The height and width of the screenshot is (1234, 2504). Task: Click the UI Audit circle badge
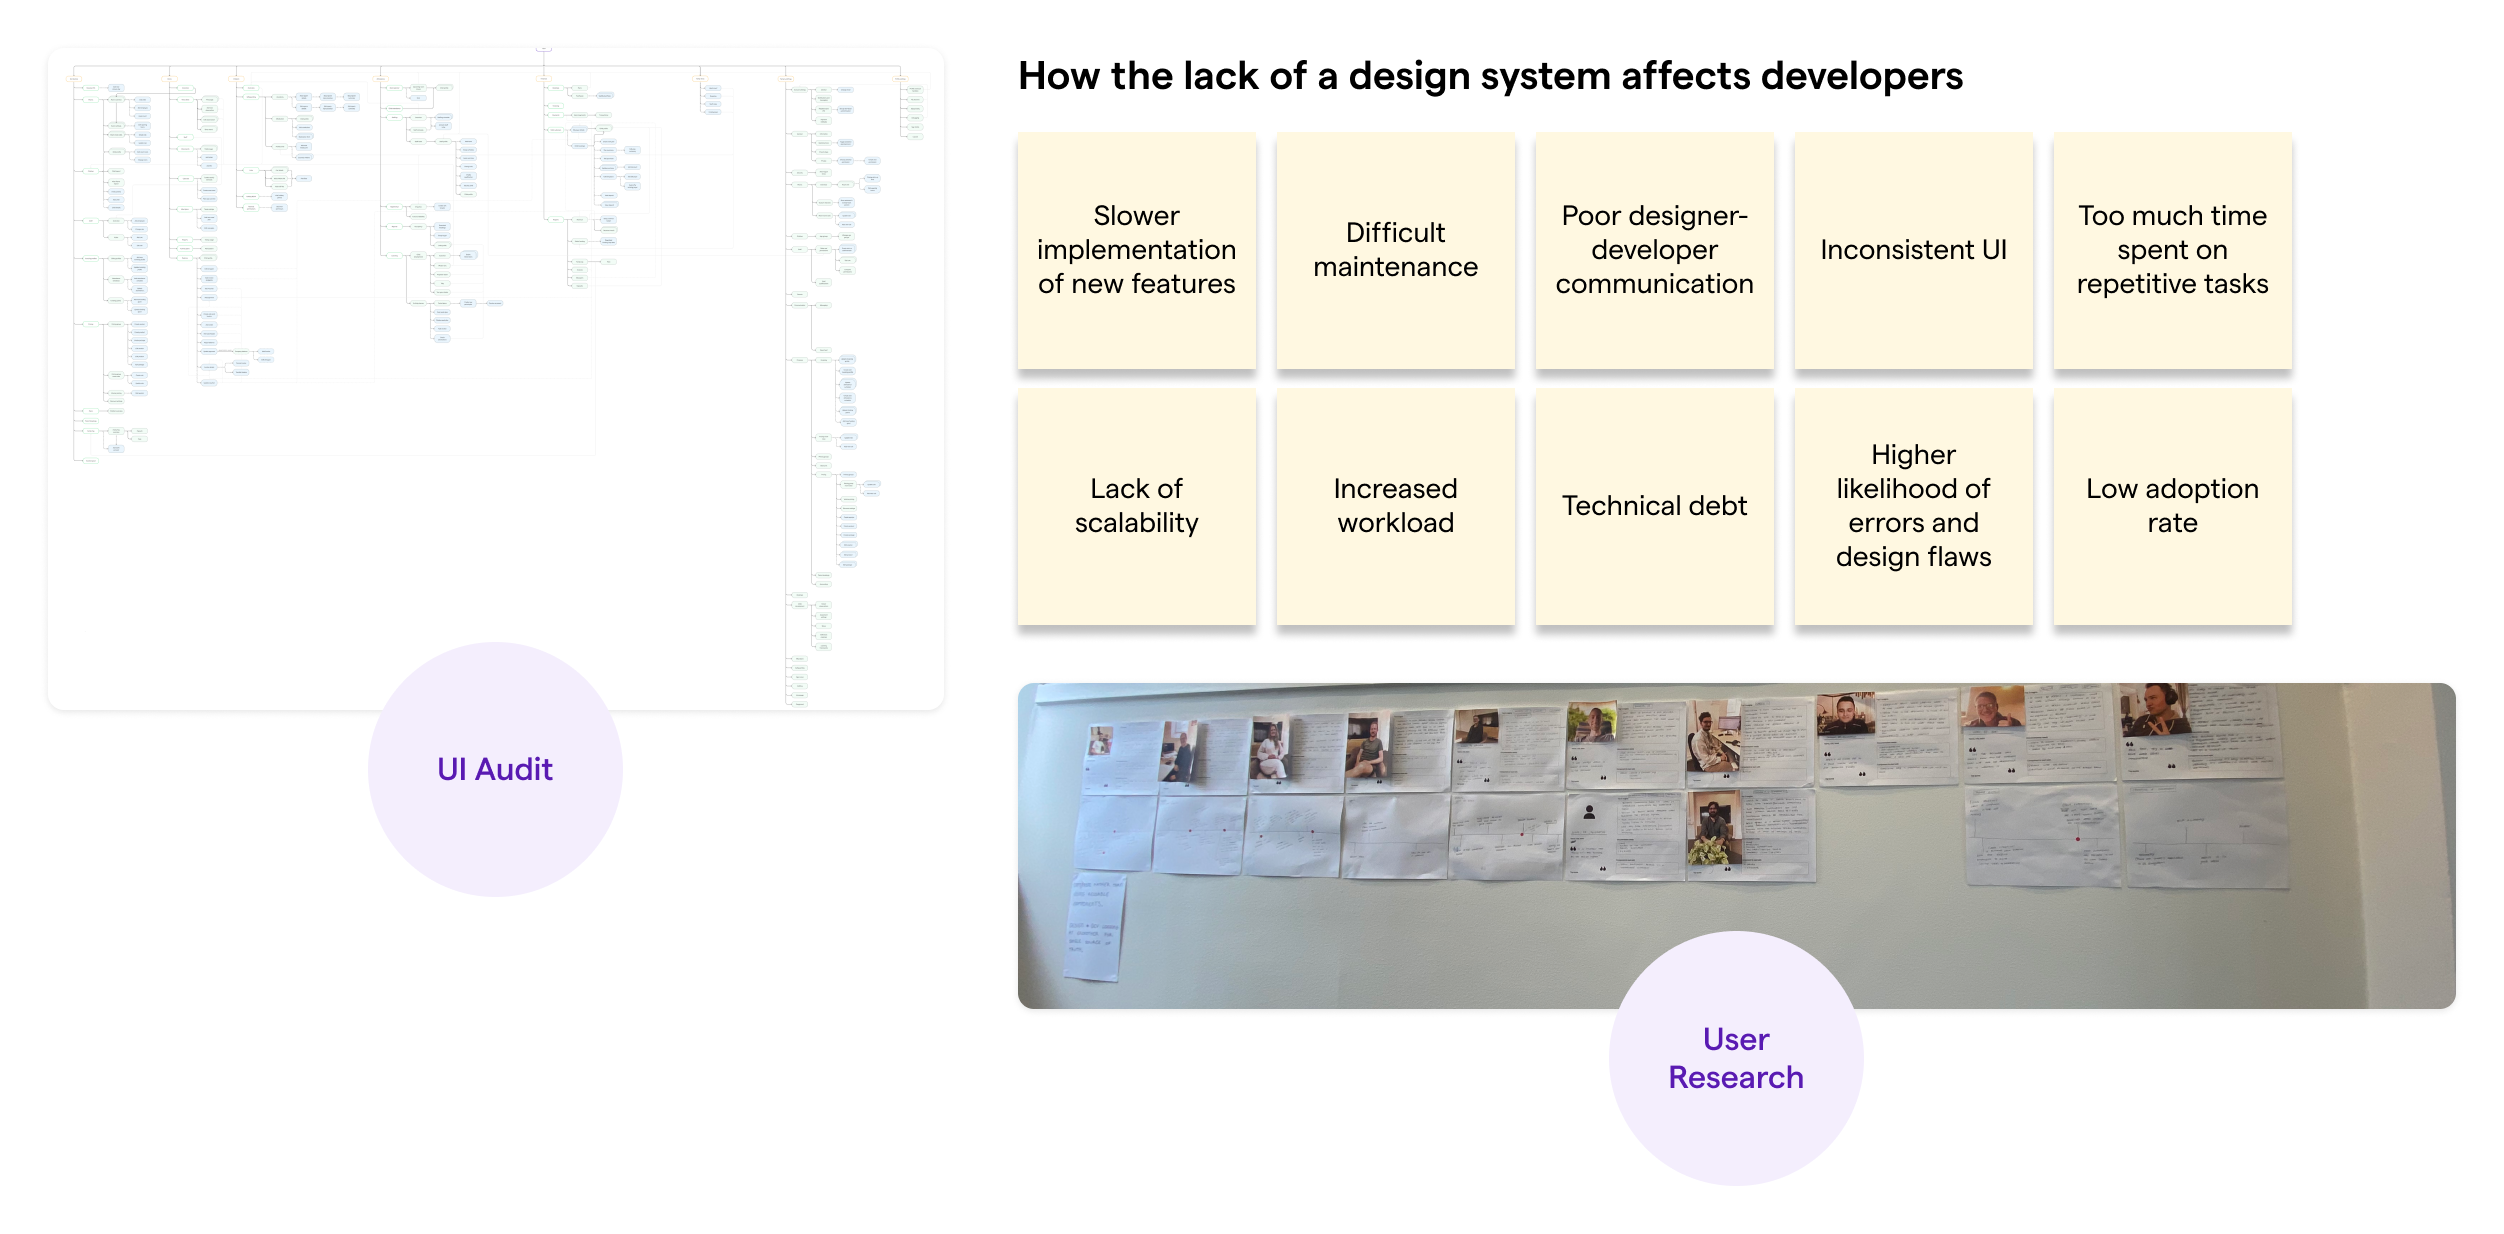click(496, 770)
